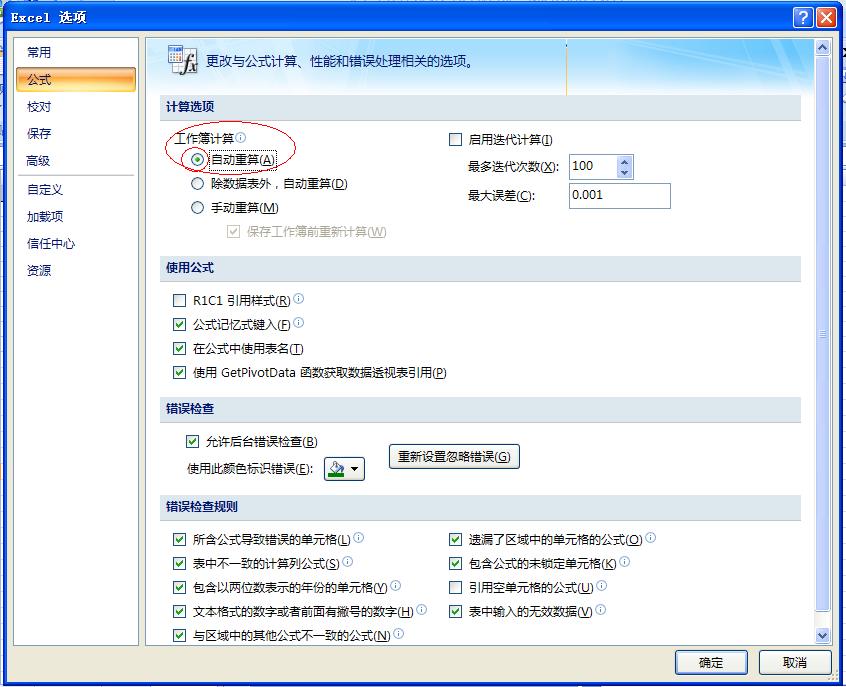The height and width of the screenshot is (687, 846).
Task: Click scrollbar down arrow in options pane
Action: [822, 635]
